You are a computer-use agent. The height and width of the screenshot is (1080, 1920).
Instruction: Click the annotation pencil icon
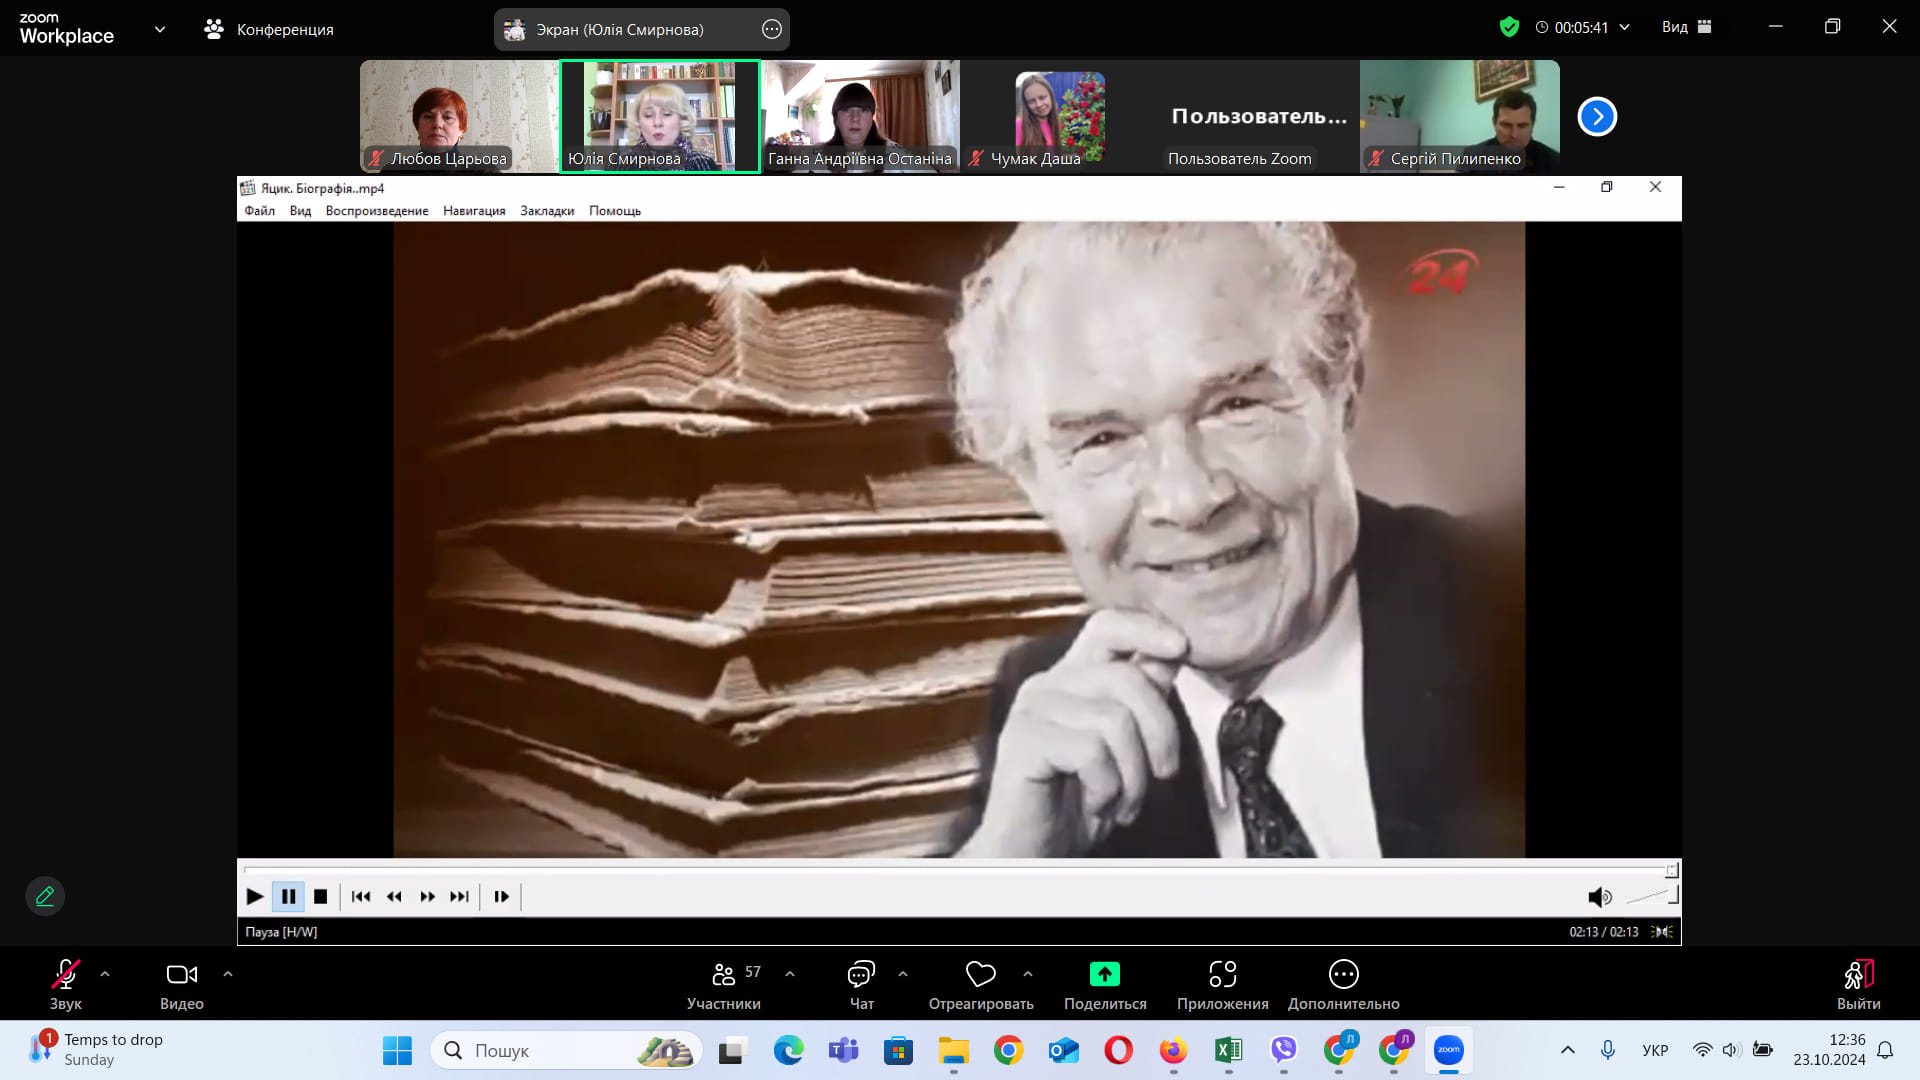point(45,896)
